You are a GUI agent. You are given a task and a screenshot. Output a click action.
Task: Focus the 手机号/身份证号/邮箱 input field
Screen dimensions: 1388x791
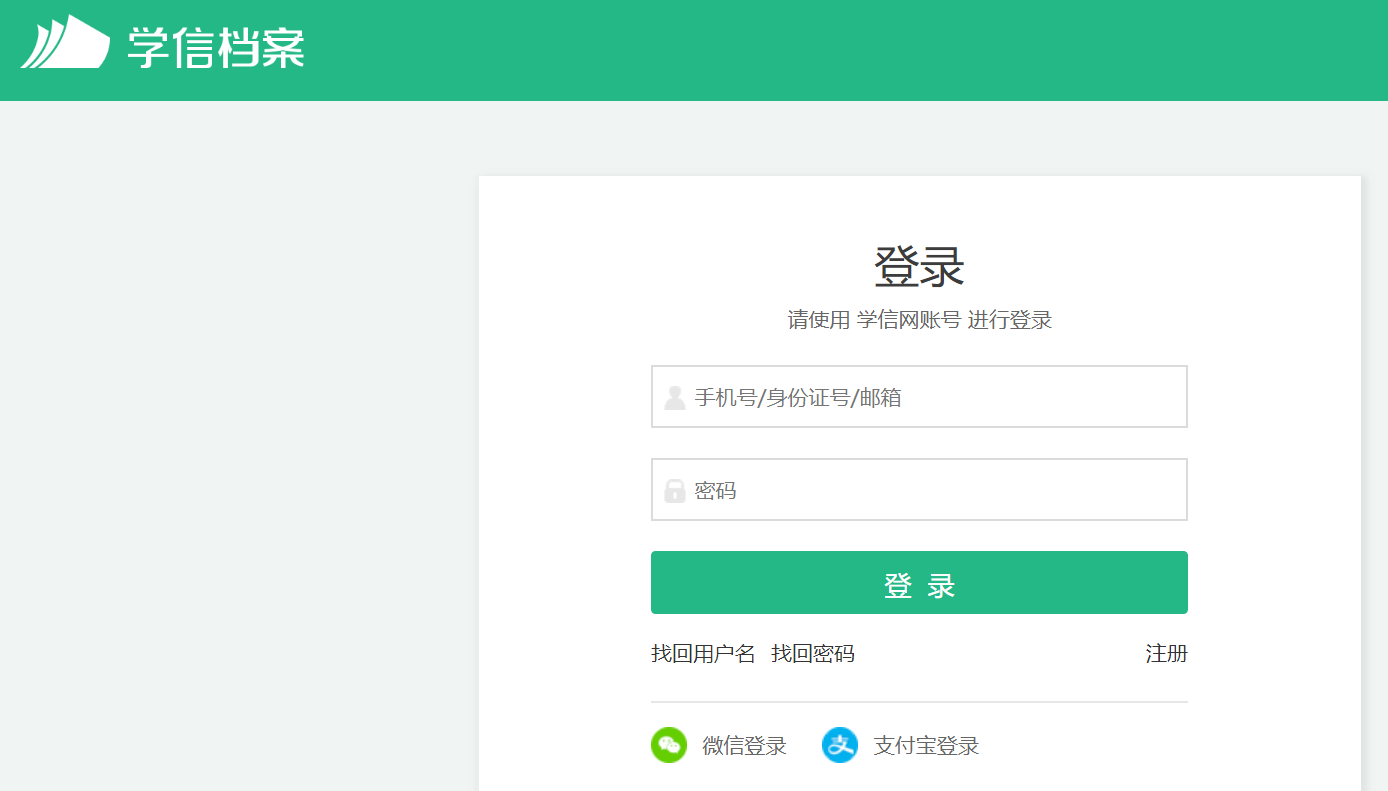pyautogui.click(x=919, y=397)
